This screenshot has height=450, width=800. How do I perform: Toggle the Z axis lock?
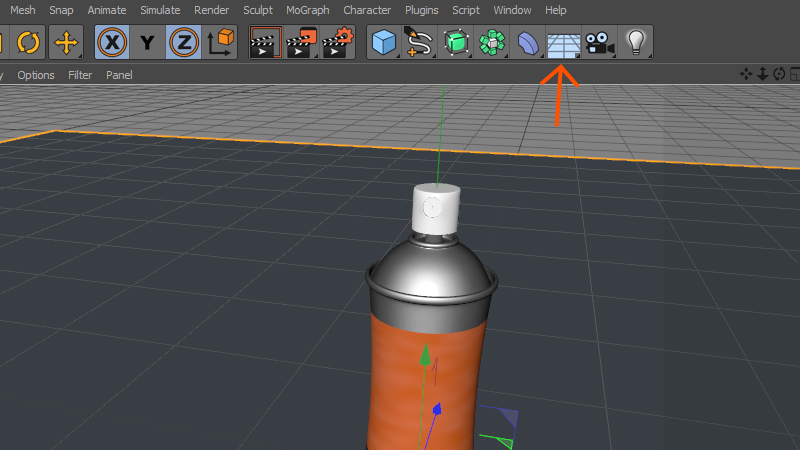[x=184, y=42]
